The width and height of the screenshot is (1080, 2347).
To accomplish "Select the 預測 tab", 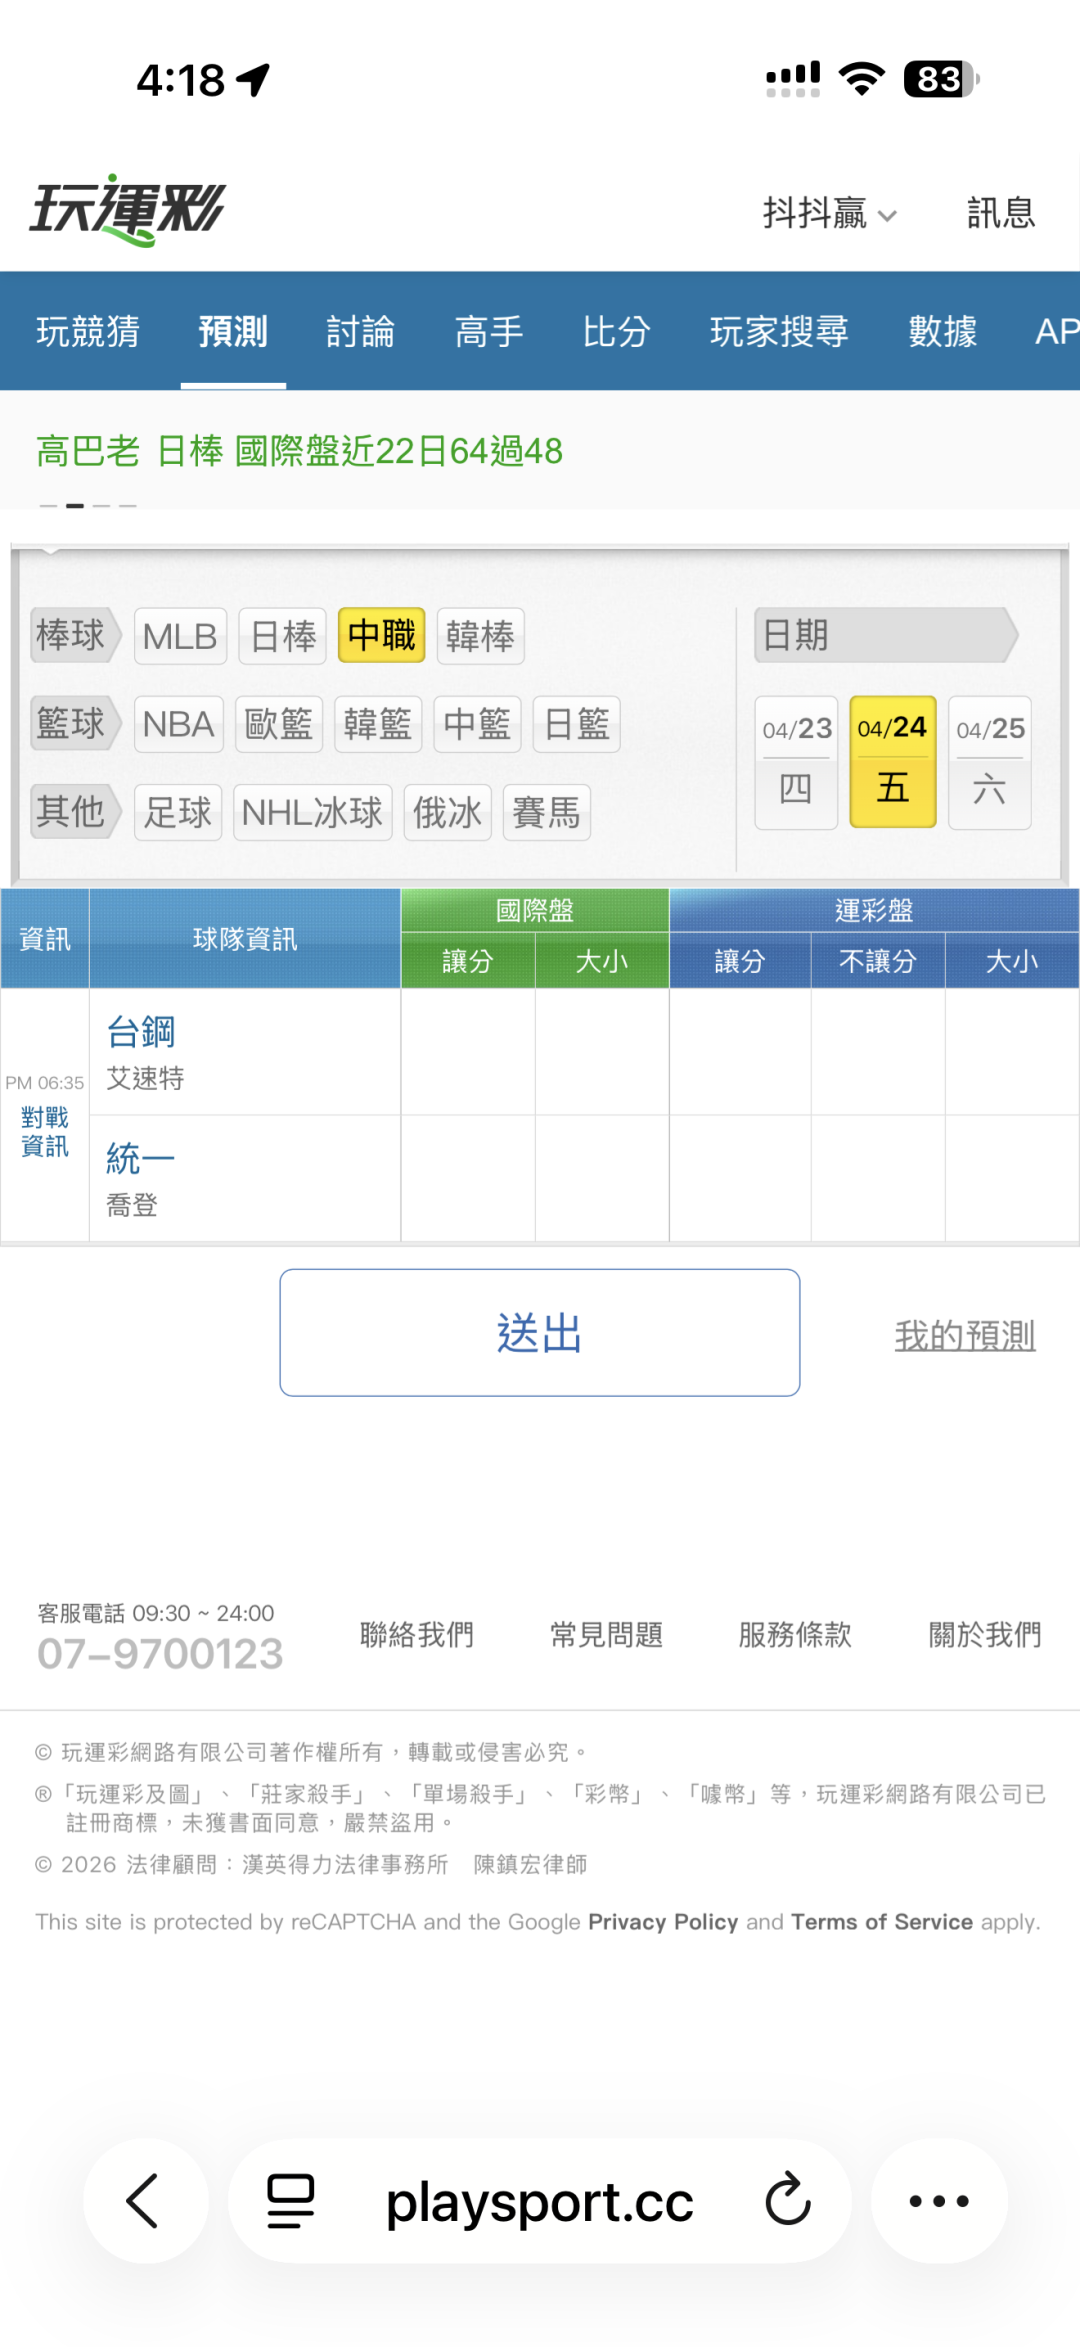I will 233,331.
